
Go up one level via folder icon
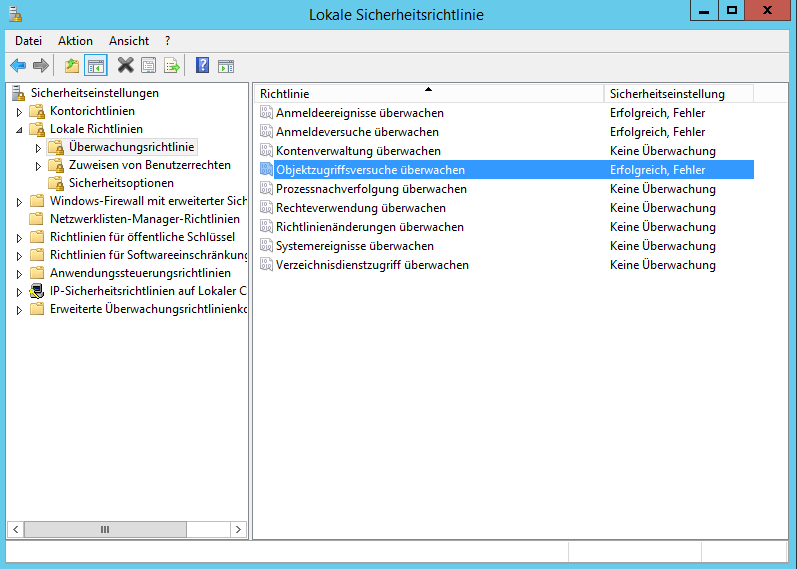72,66
